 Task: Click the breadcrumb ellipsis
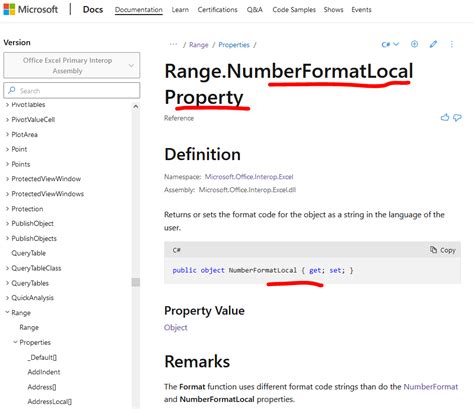pyautogui.click(x=173, y=44)
